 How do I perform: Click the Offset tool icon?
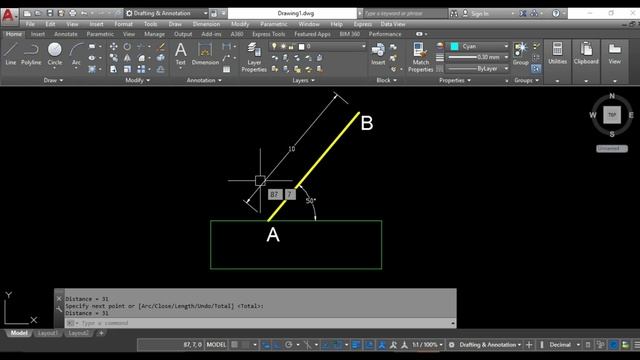pos(161,69)
